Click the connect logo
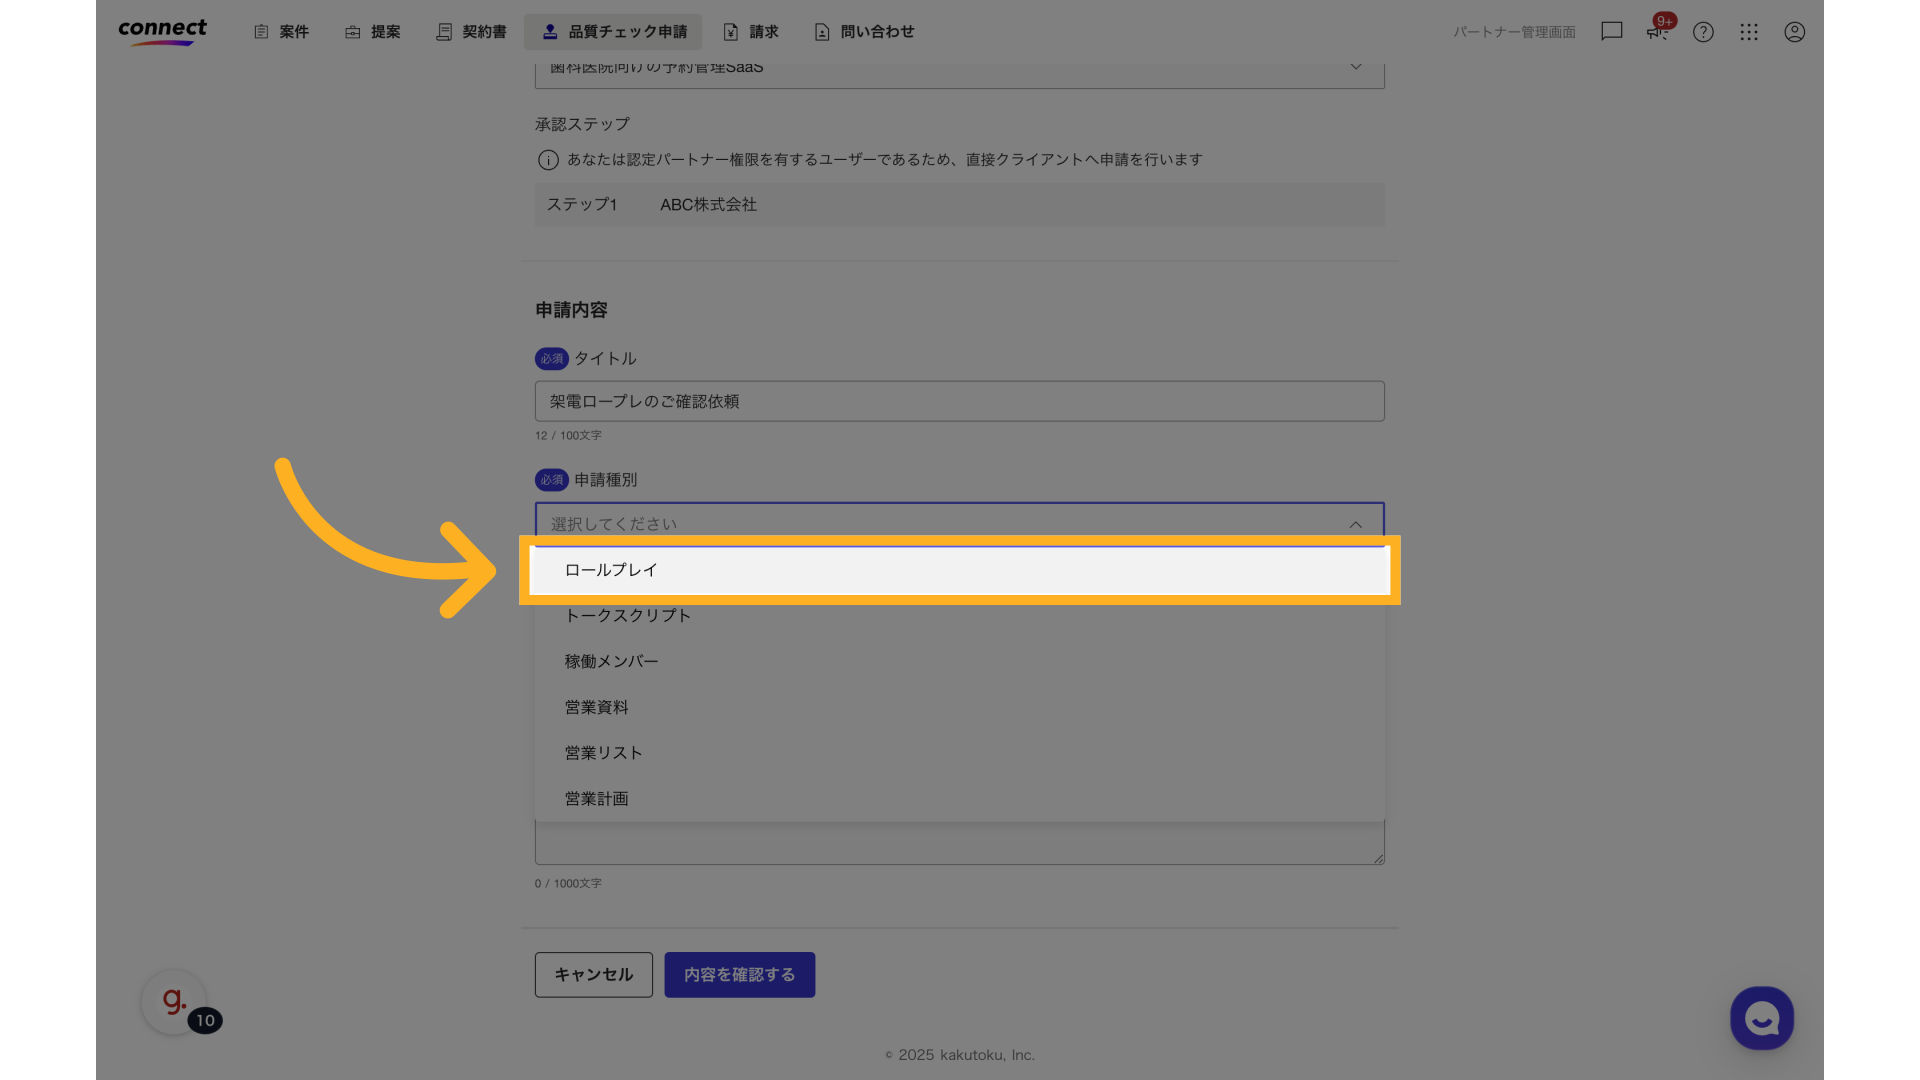Screen dimensions: 1920x1080 162,31
